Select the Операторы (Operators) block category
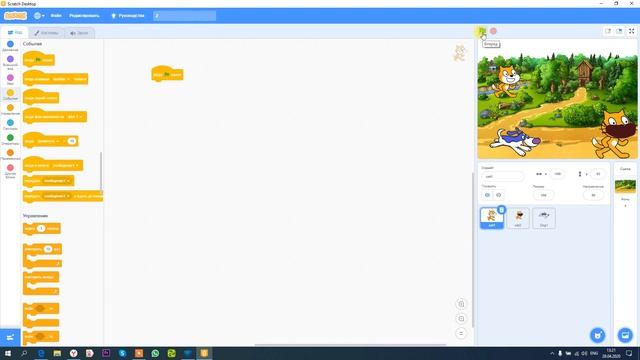The width and height of the screenshot is (640, 360). (x=10, y=140)
